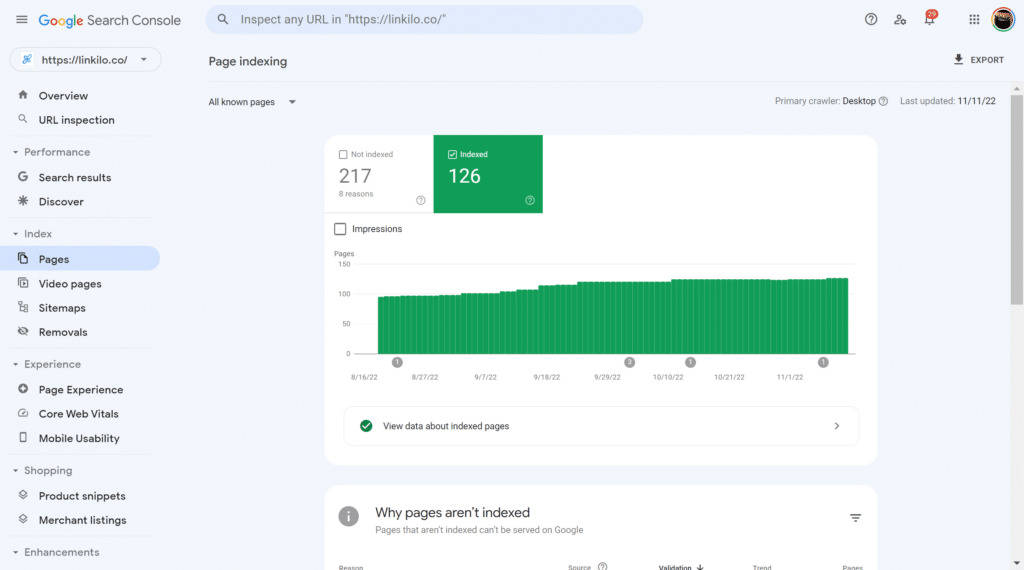Image resolution: width=1024 pixels, height=570 pixels.
Task: Open users and permissions settings icon
Action: tap(900, 20)
